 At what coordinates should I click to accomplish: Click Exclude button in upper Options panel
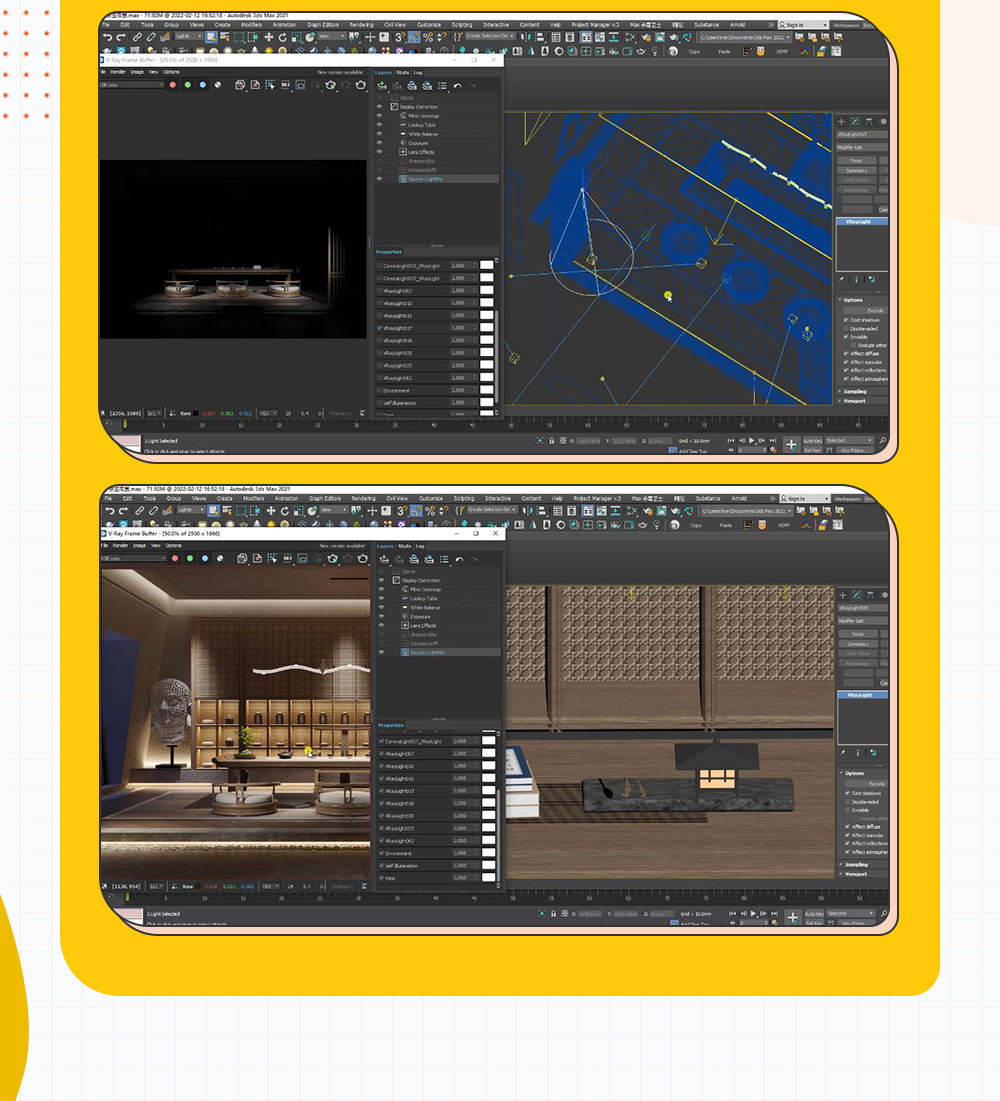click(x=864, y=310)
